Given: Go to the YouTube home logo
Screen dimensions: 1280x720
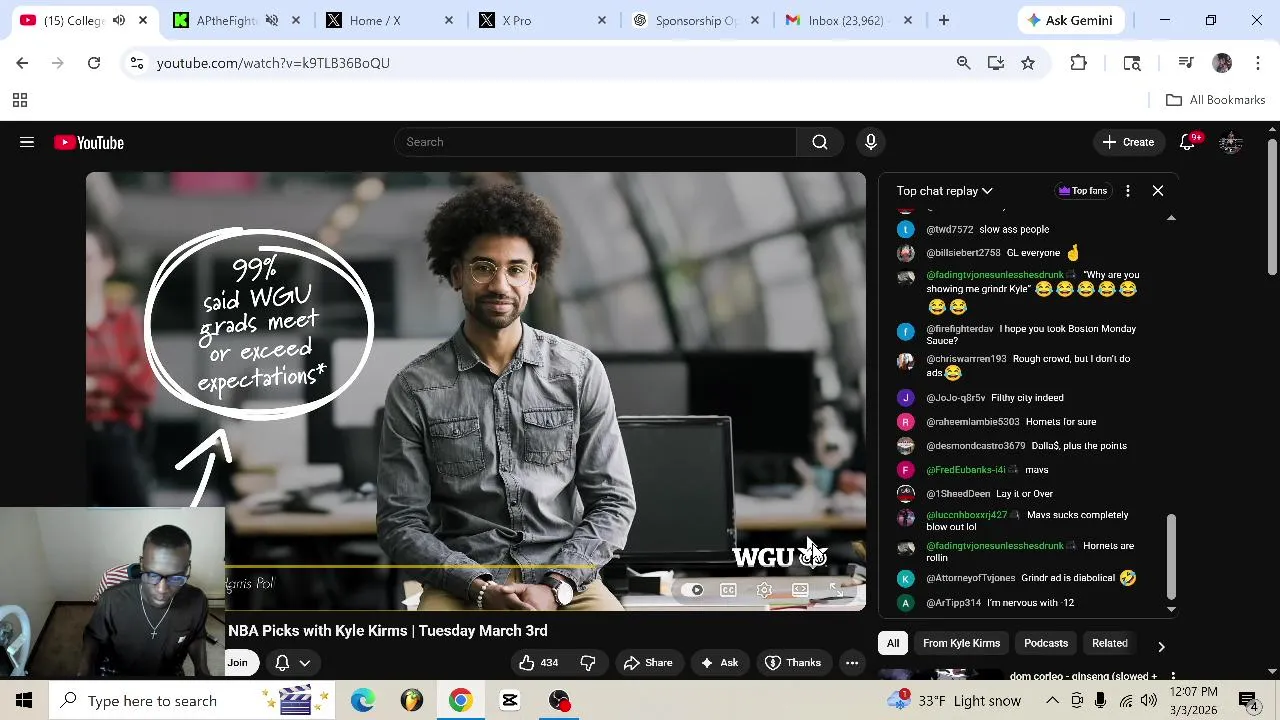Looking at the screenshot, I should [89, 142].
